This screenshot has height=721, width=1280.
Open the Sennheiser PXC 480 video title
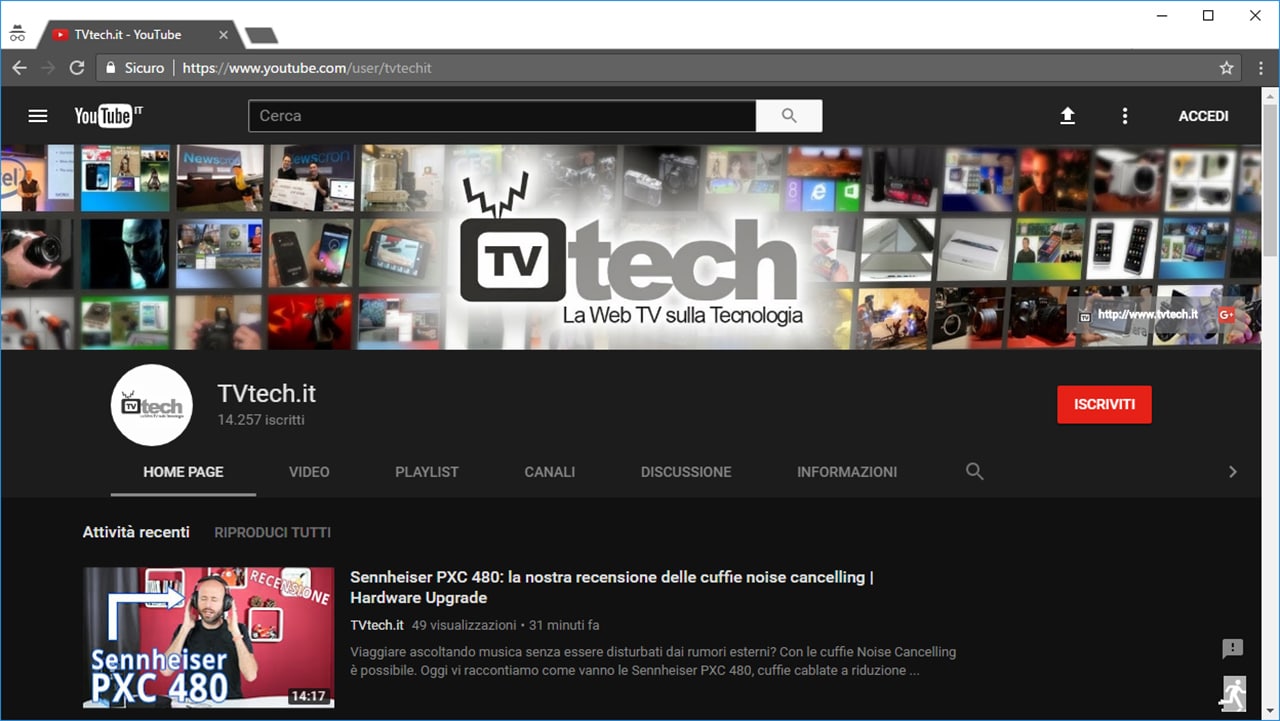click(x=612, y=587)
